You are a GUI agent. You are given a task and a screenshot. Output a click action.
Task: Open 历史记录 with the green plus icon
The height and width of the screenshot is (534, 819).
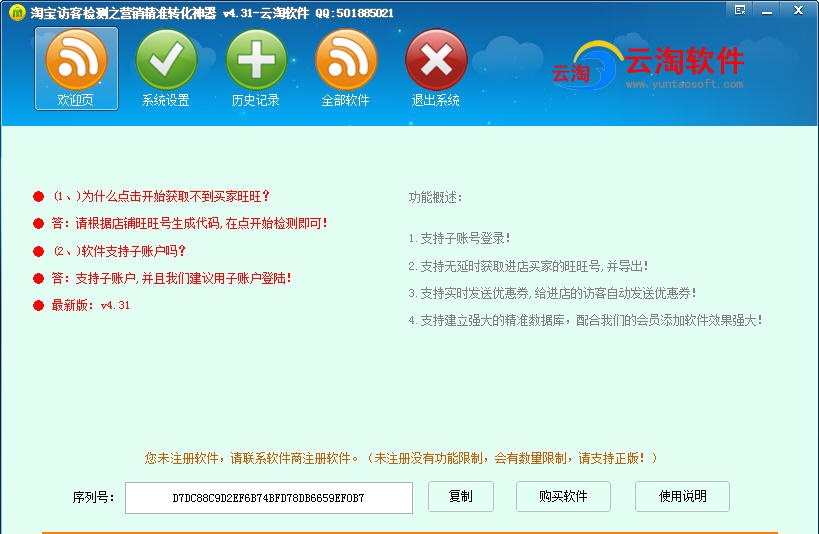click(x=256, y=68)
